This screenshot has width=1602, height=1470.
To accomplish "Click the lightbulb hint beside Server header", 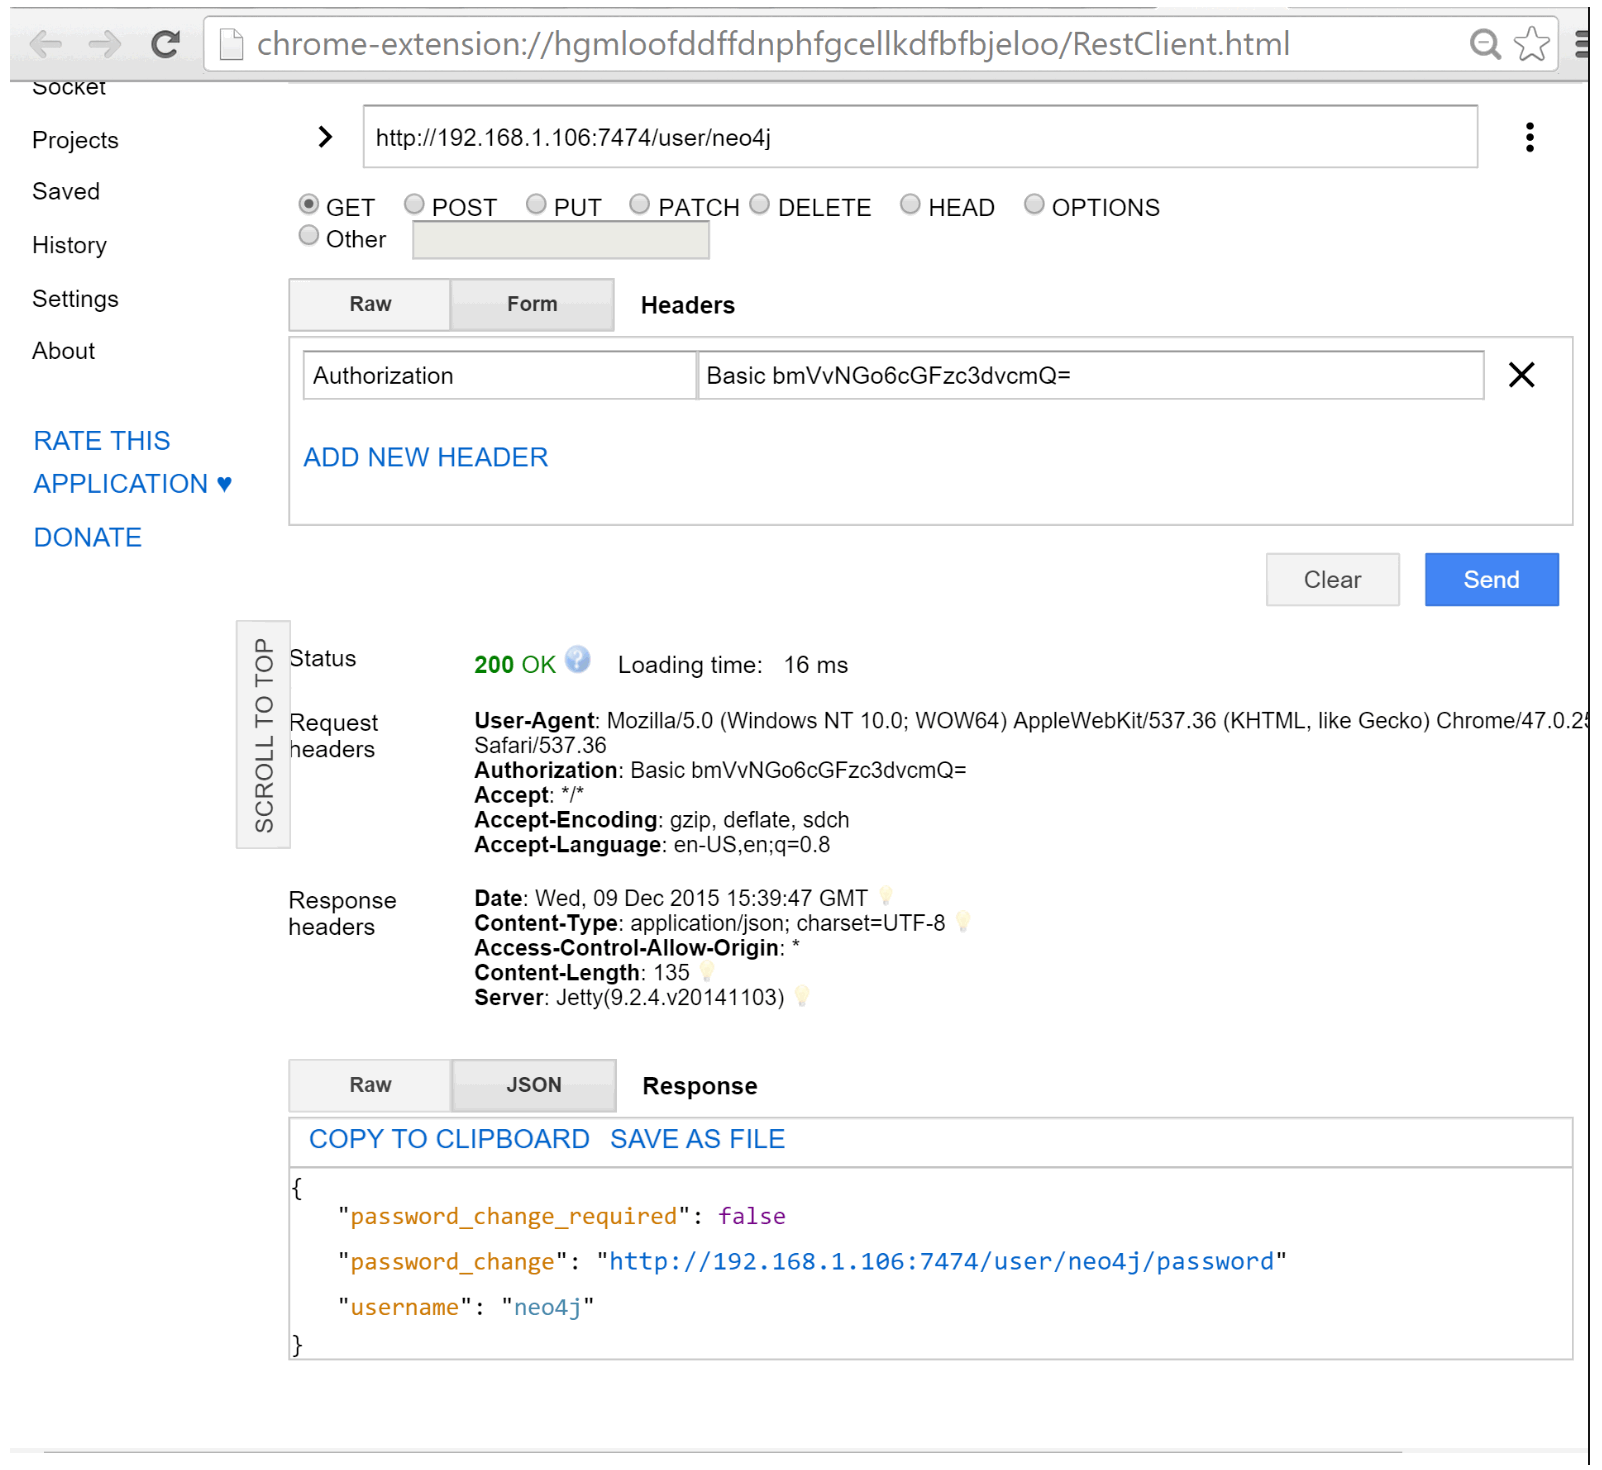I will coord(802,996).
